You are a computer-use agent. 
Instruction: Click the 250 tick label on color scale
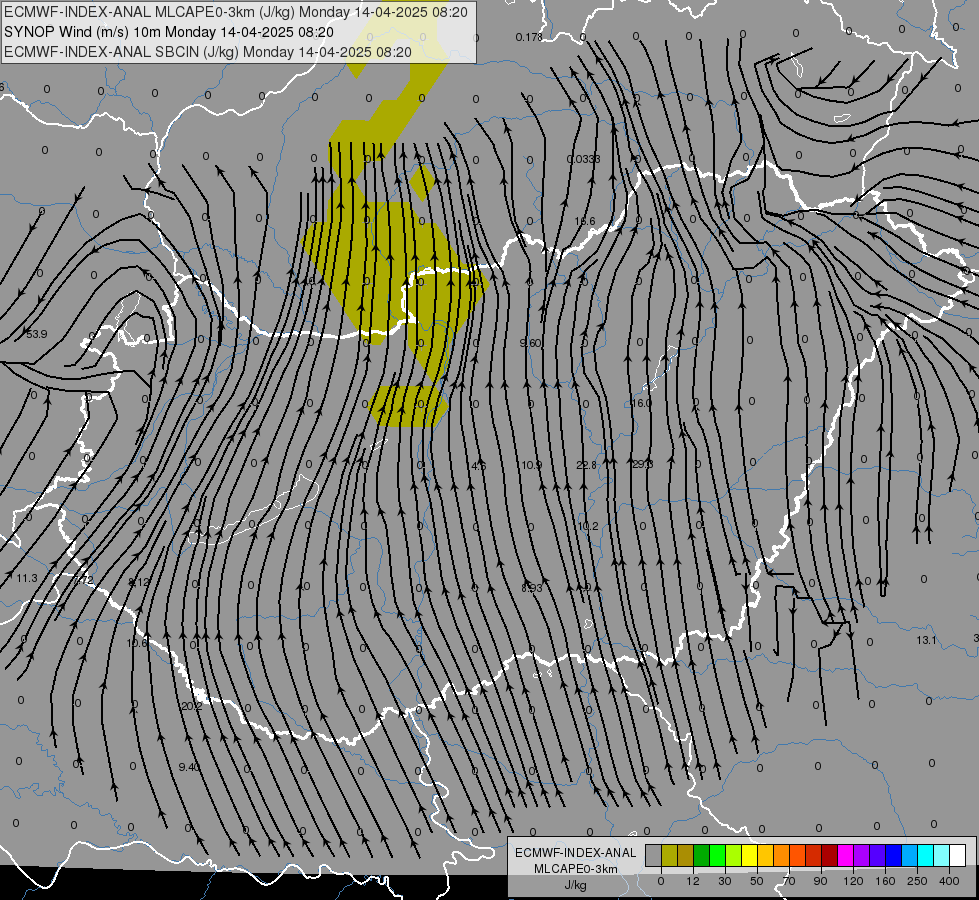(917, 881)
